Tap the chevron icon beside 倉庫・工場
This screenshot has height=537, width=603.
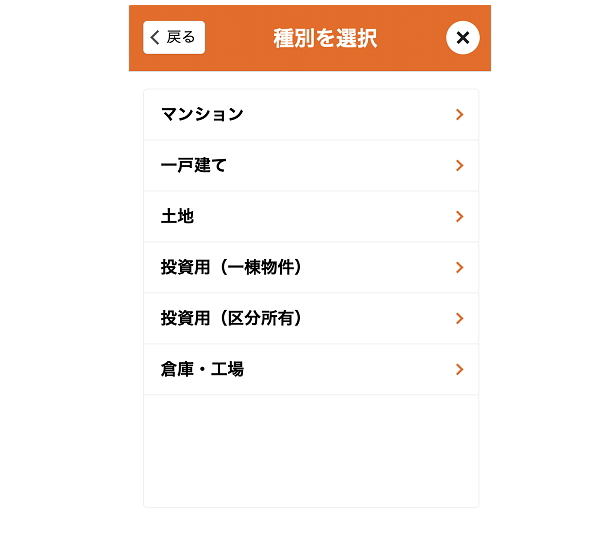[460, 369]
